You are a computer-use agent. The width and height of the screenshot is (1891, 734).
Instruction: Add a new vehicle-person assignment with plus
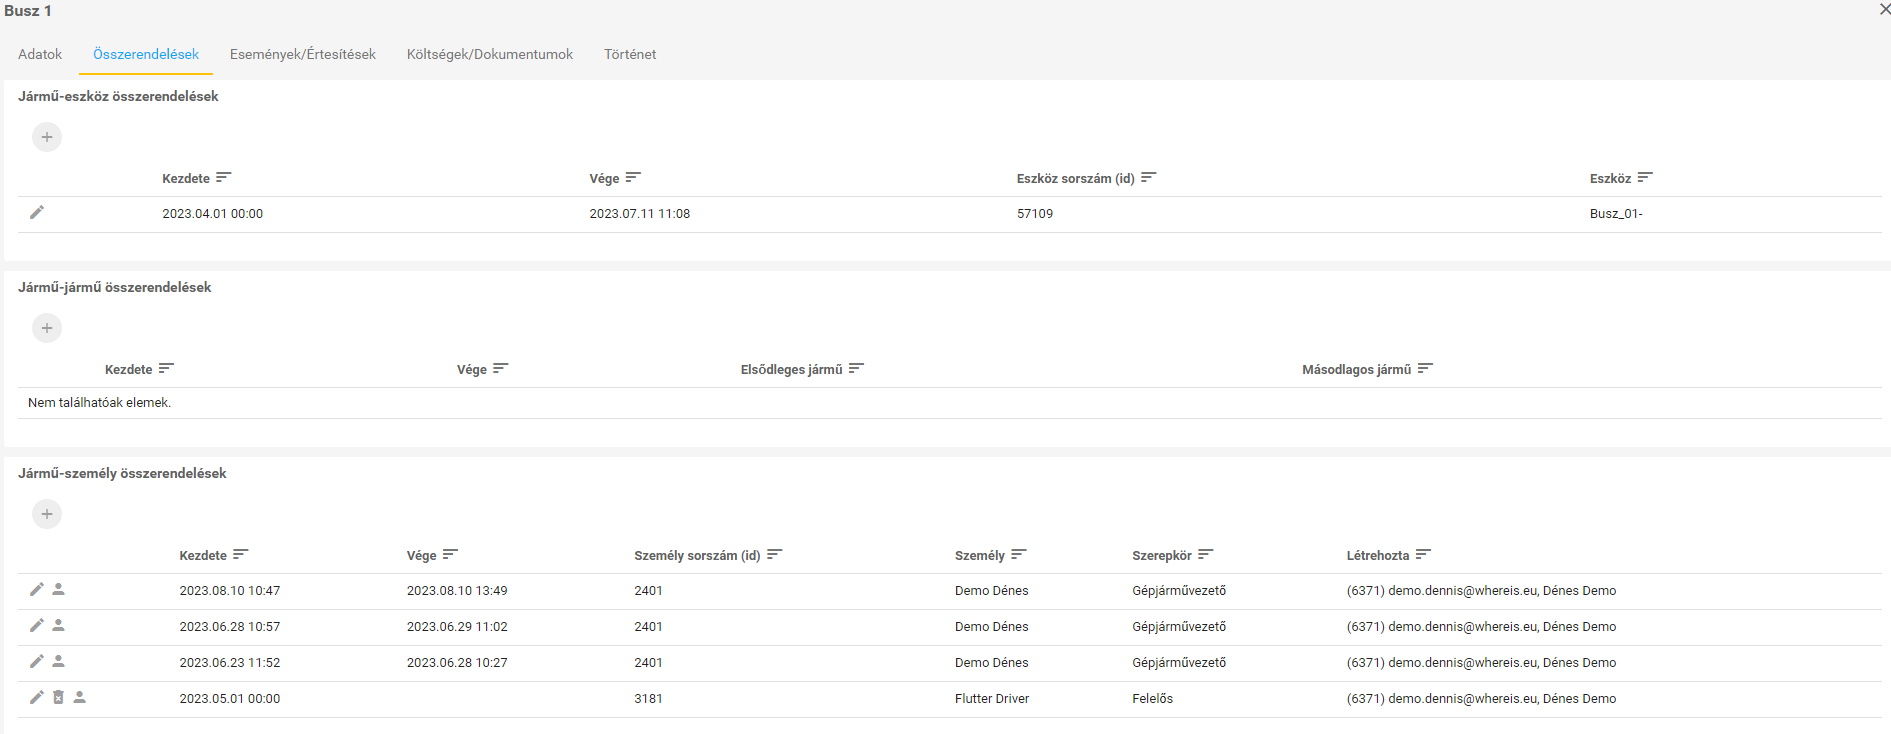point(47,514)
